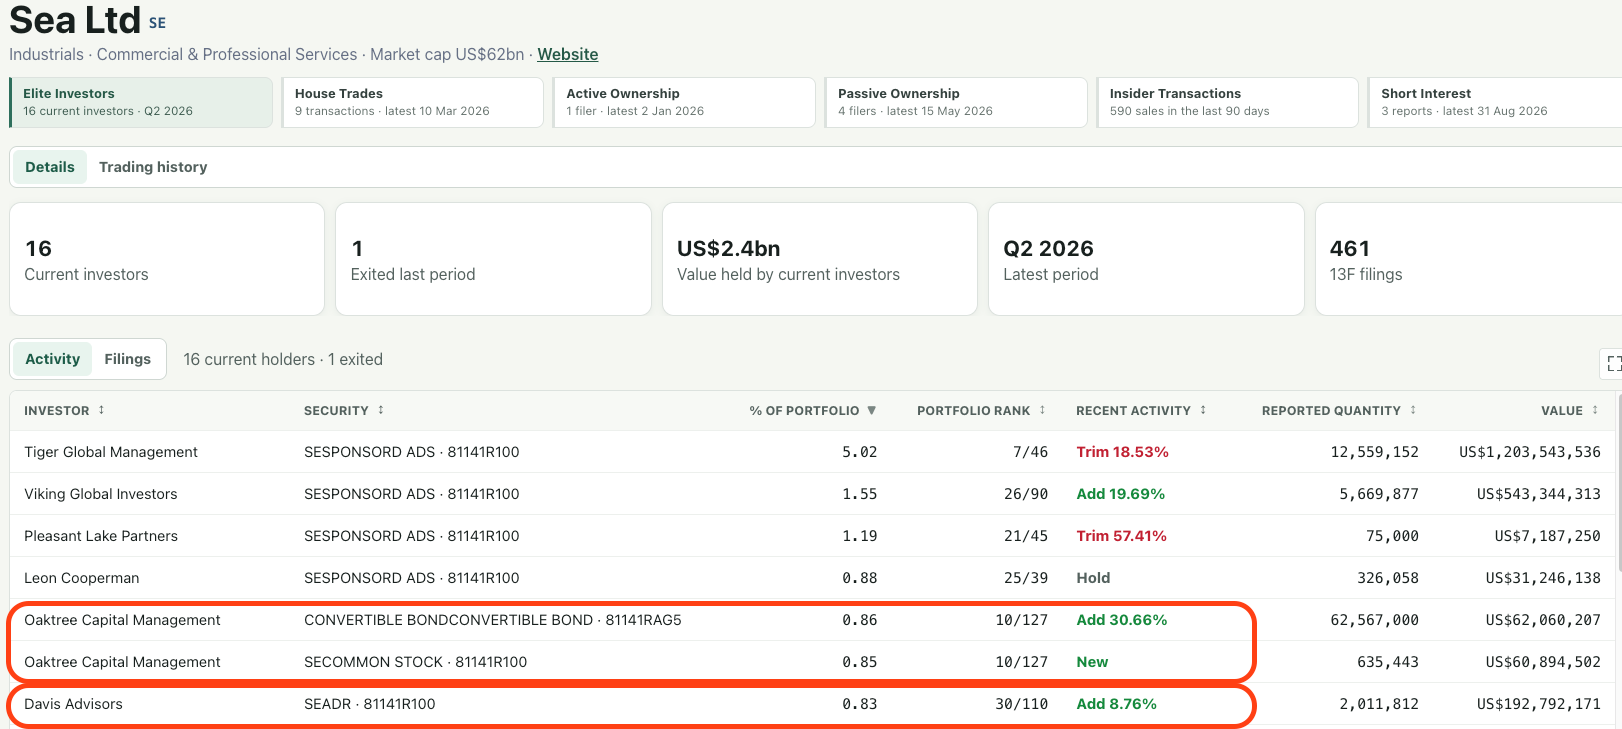Viewport: 1622px width, 729px height.
Task: Sort by Value column arrow icon
Action: coord(1595,410)
